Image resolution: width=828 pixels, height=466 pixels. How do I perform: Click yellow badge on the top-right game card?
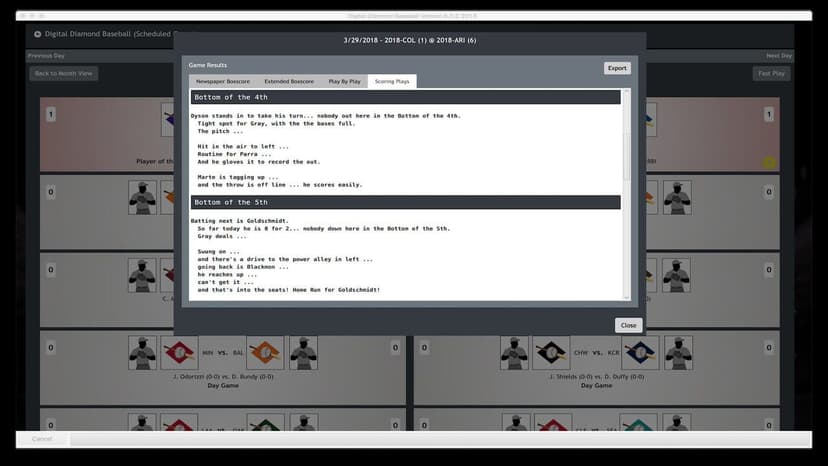tap(769, 163)
